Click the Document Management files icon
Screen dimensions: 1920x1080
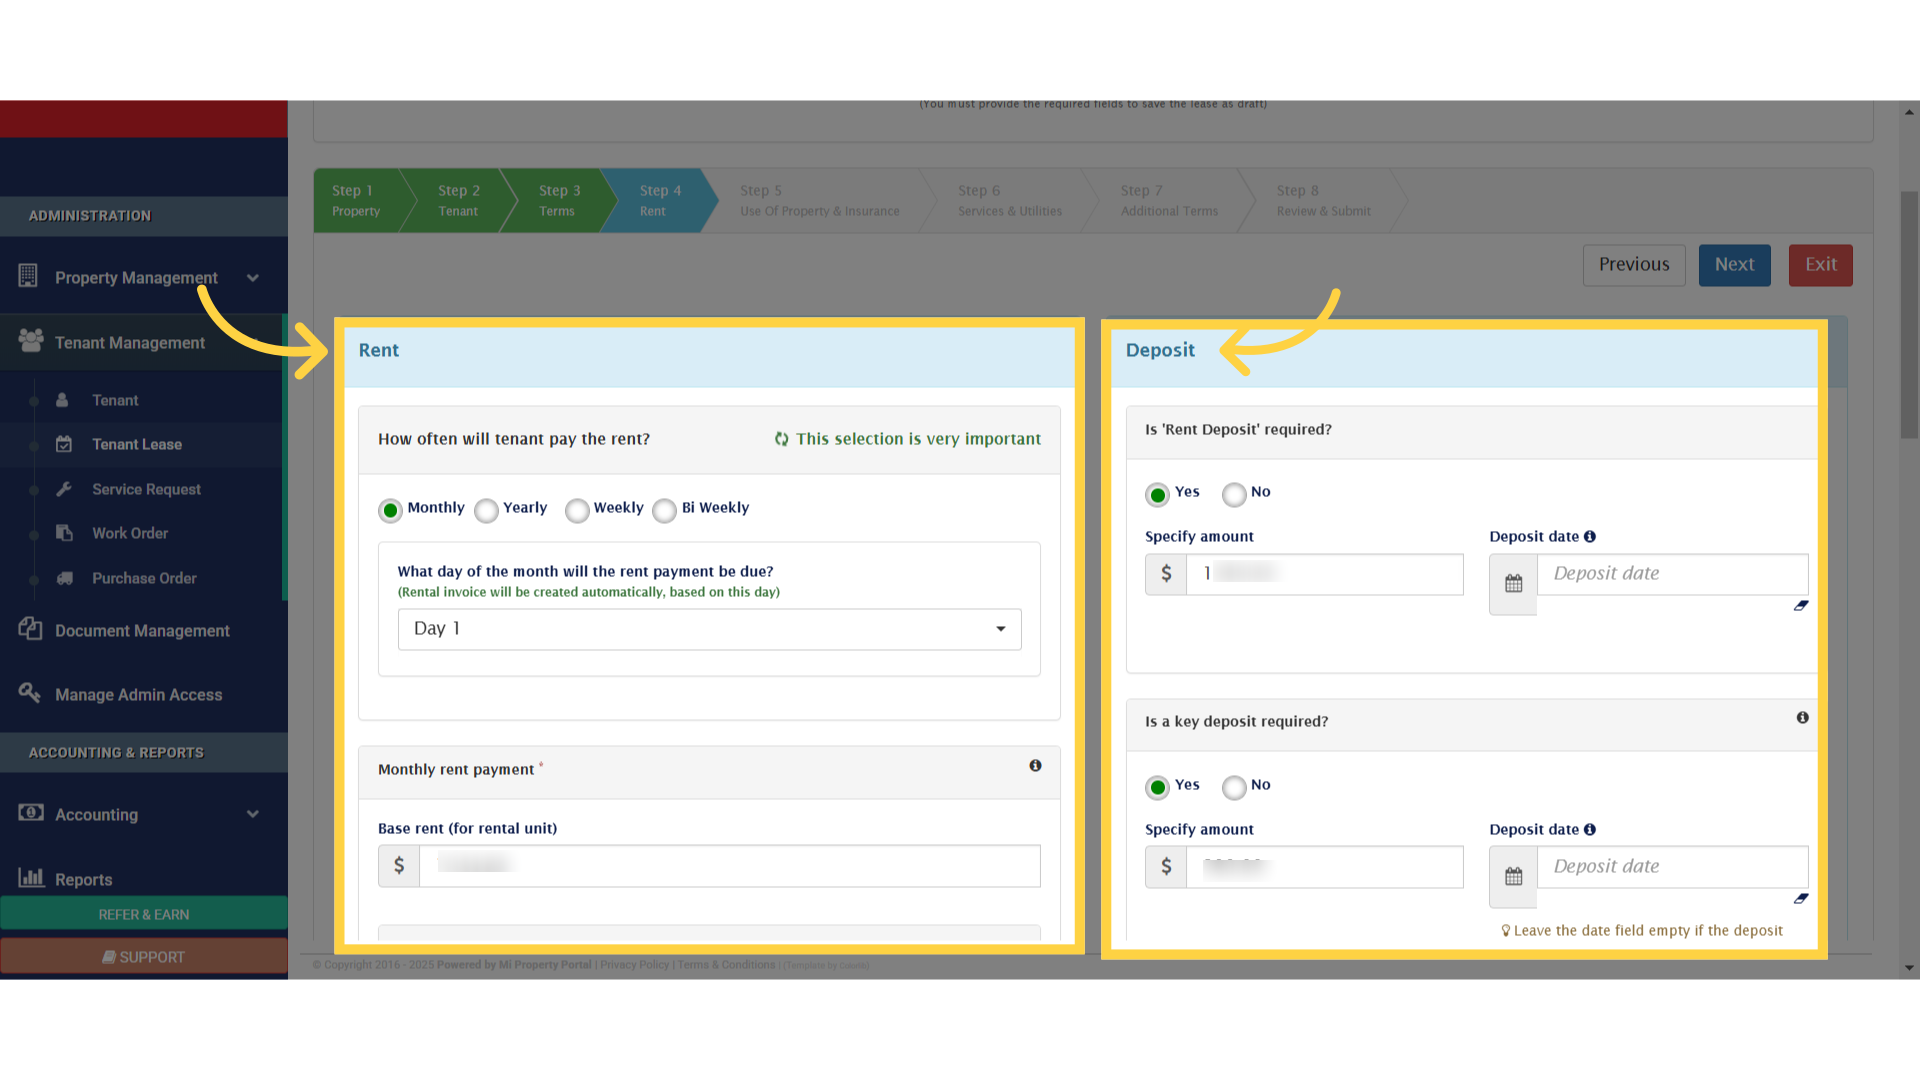pos(30,628)
